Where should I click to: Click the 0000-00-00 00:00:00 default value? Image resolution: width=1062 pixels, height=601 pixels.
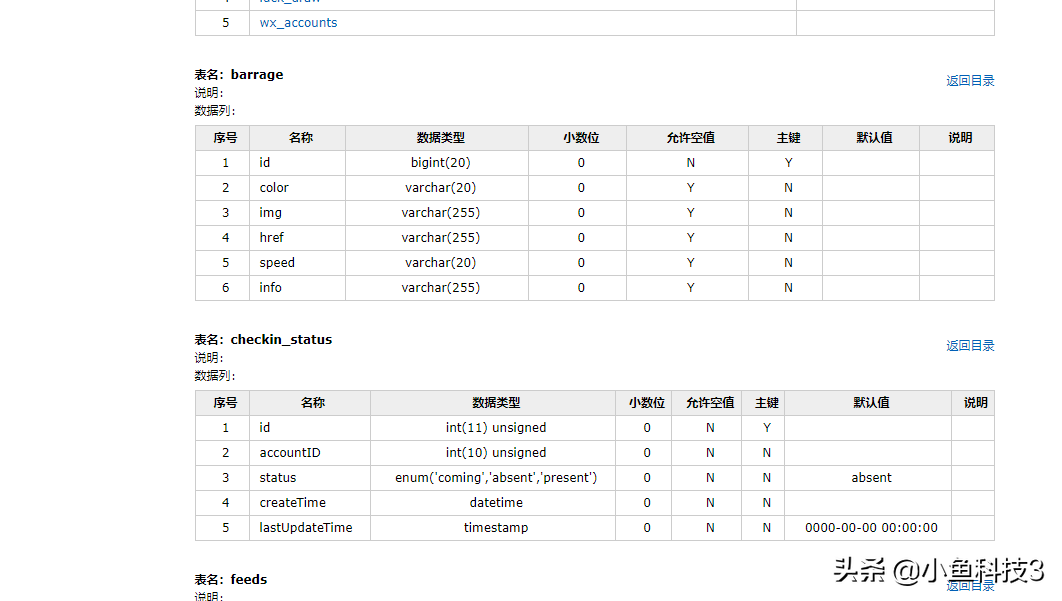click(x=871, y=528)
